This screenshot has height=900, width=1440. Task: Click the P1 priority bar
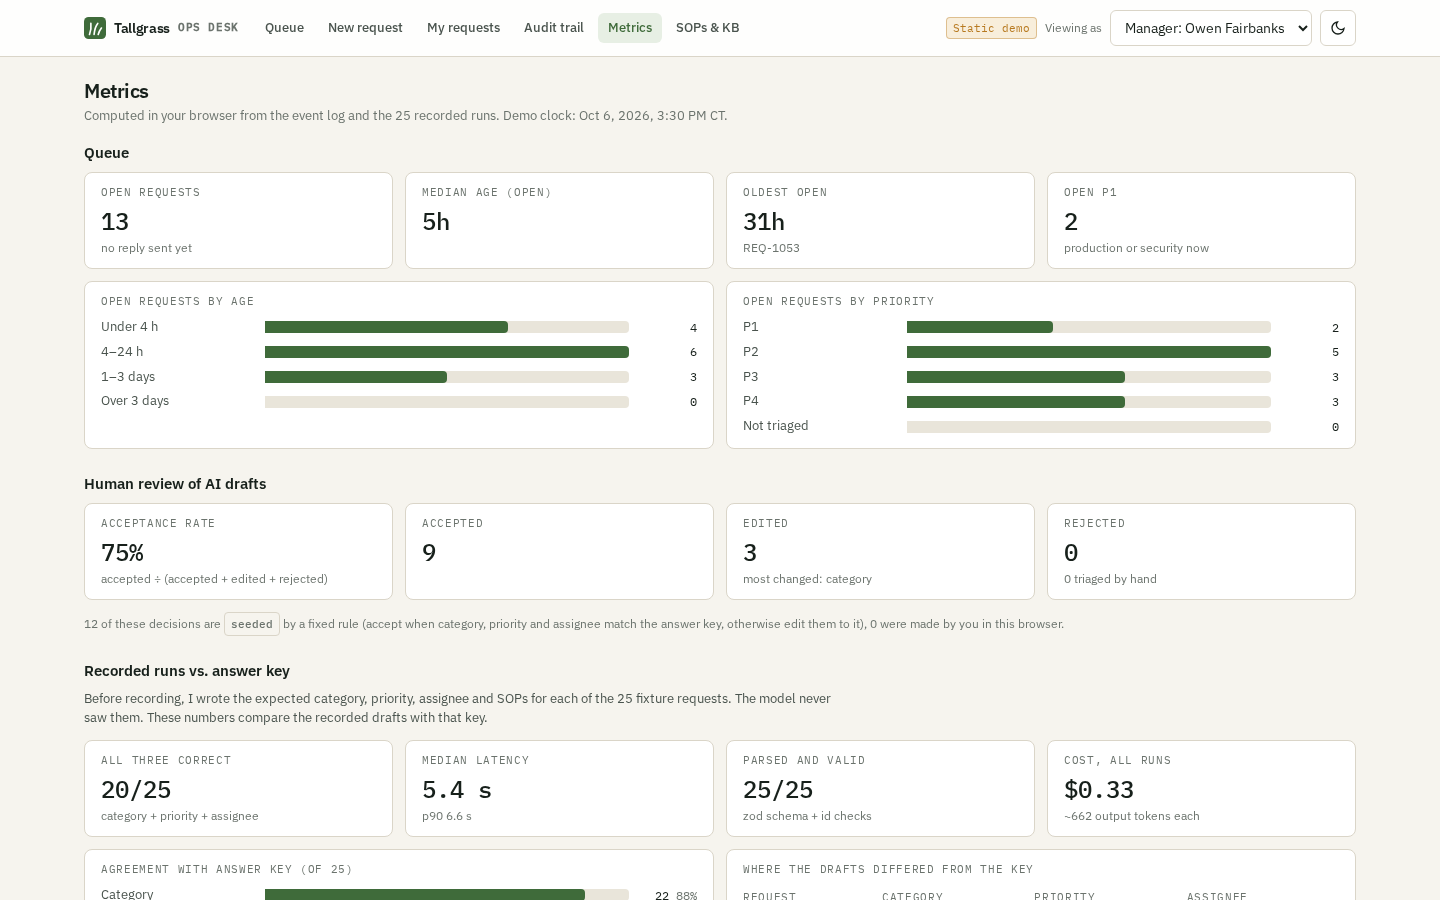click(1089, 327)
